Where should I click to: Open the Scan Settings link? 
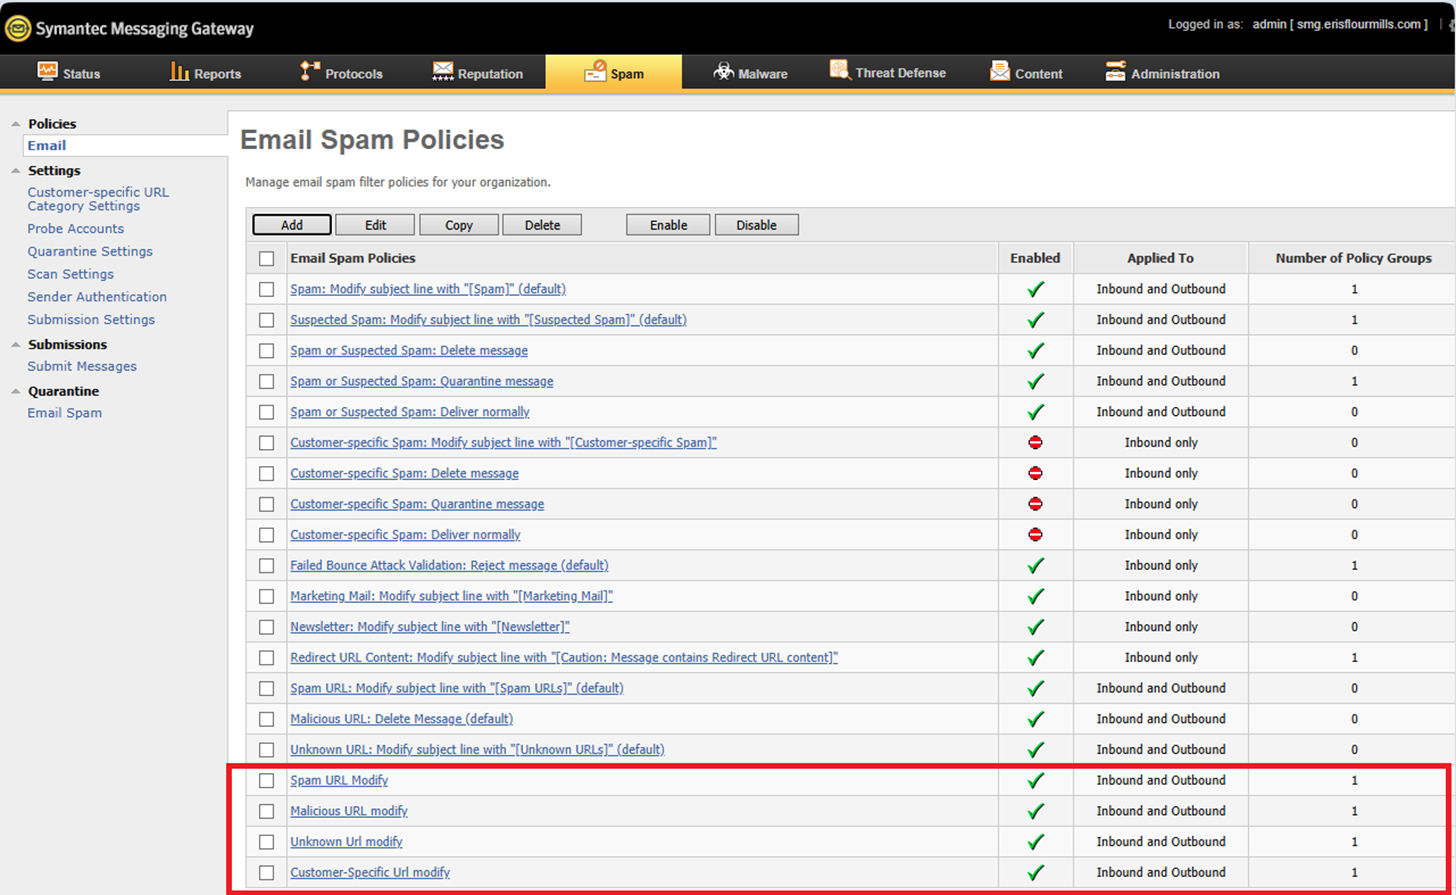(x=71, y=274)
